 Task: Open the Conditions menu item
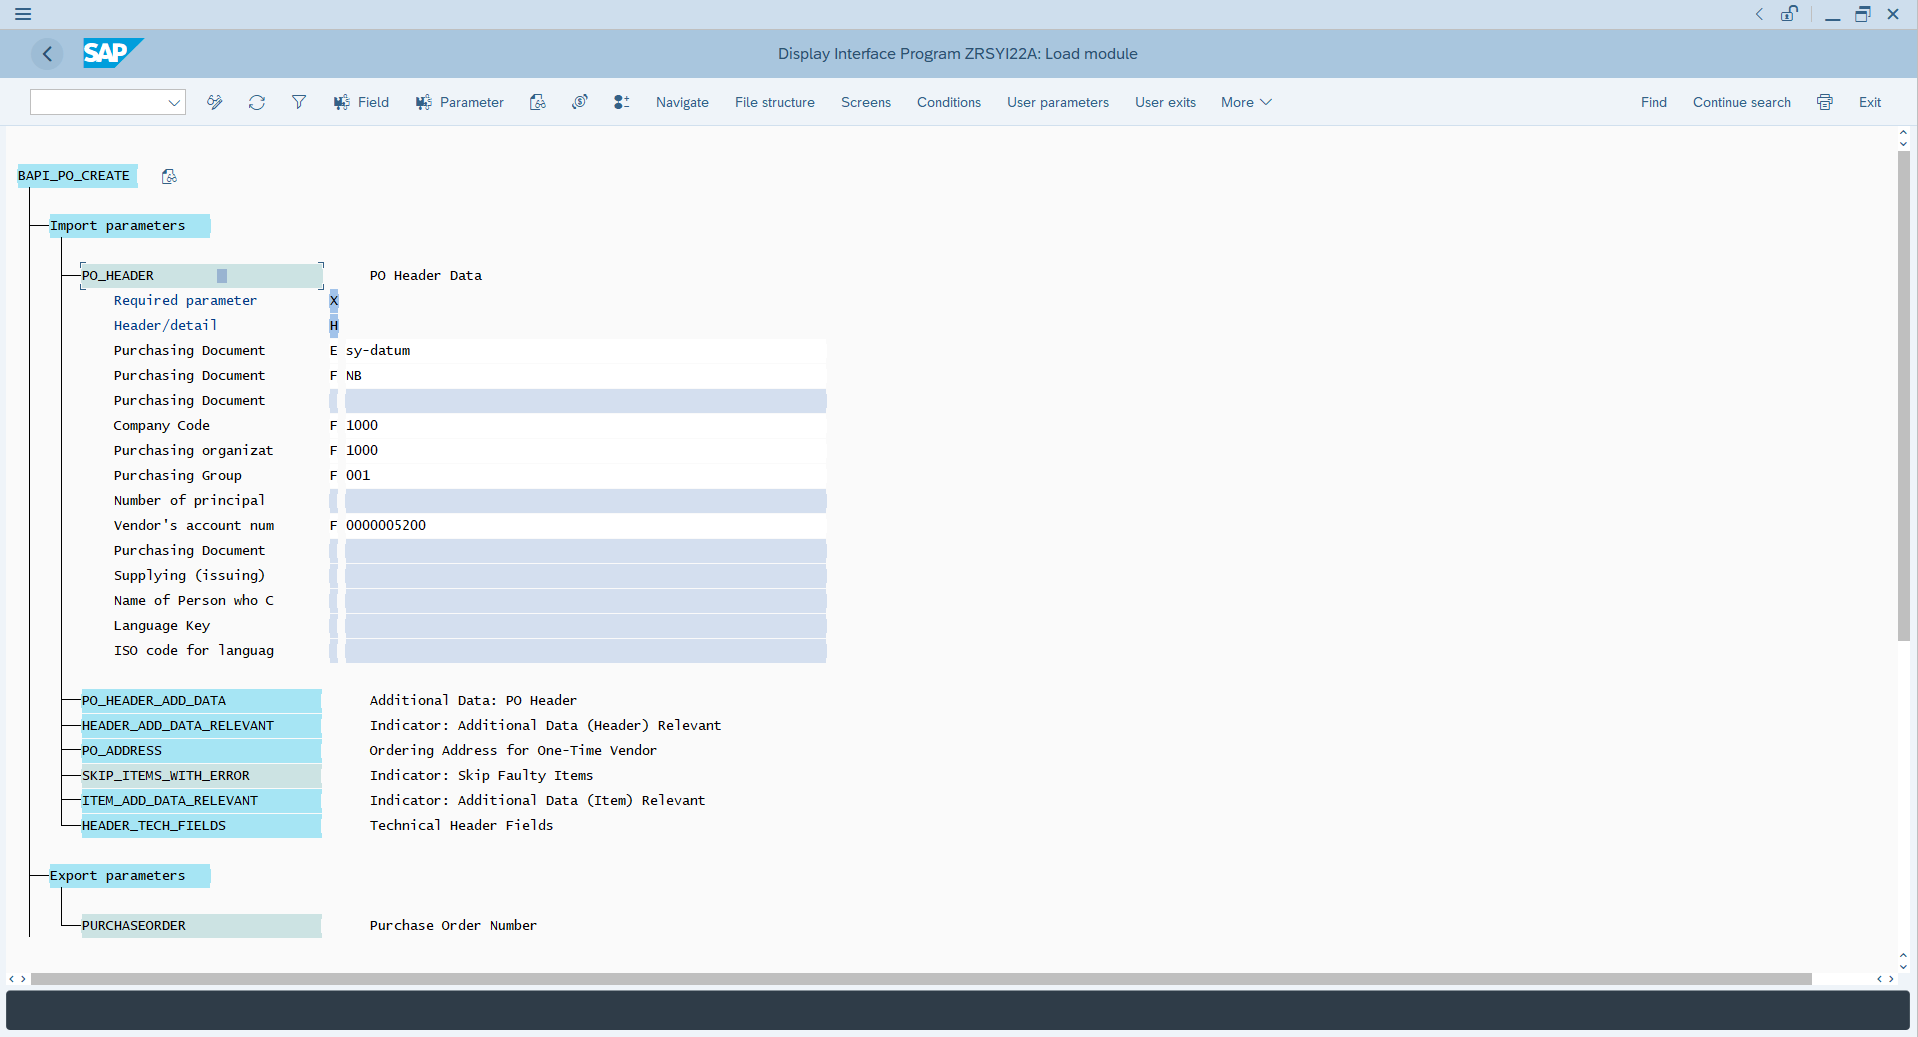coord(947,102)
